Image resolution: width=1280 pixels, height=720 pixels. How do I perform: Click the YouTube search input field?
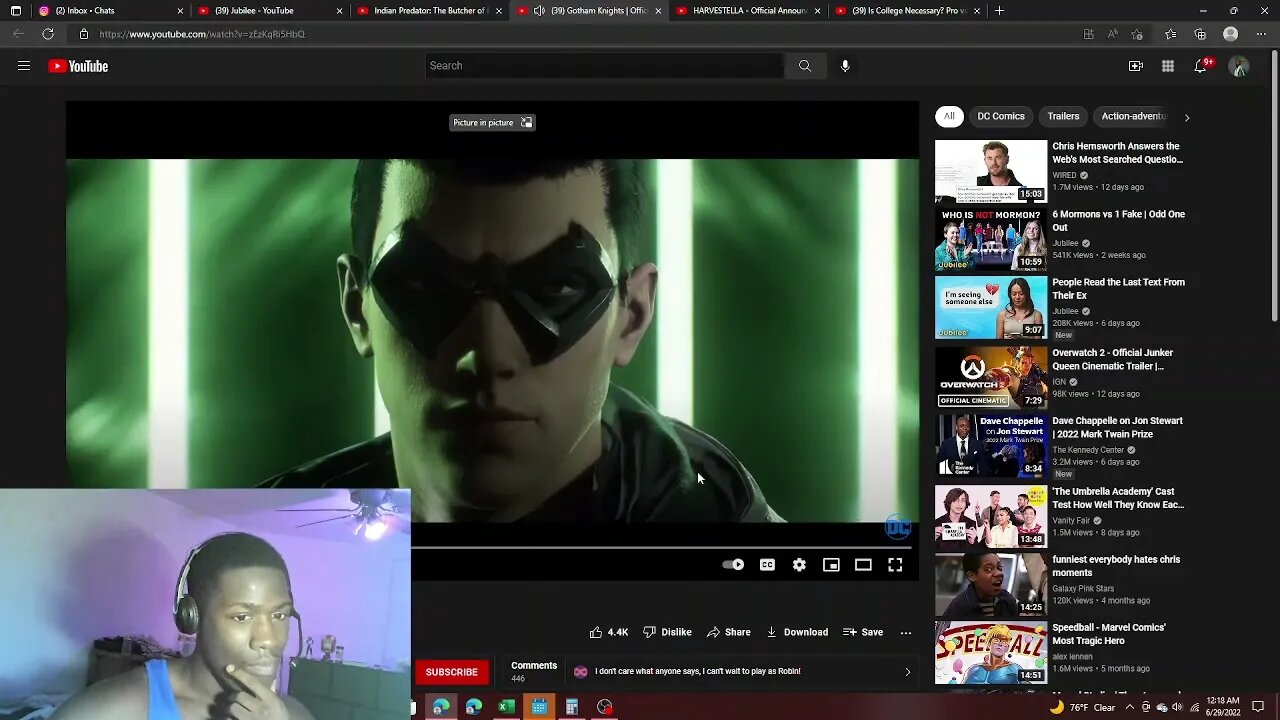tap(605, 66)
